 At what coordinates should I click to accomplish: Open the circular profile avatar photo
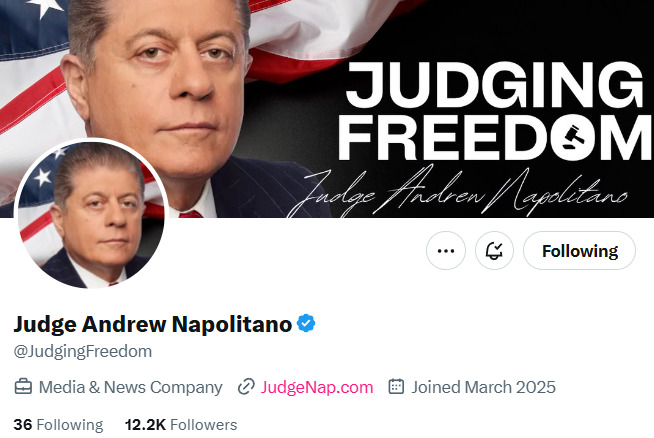(91, 215)
